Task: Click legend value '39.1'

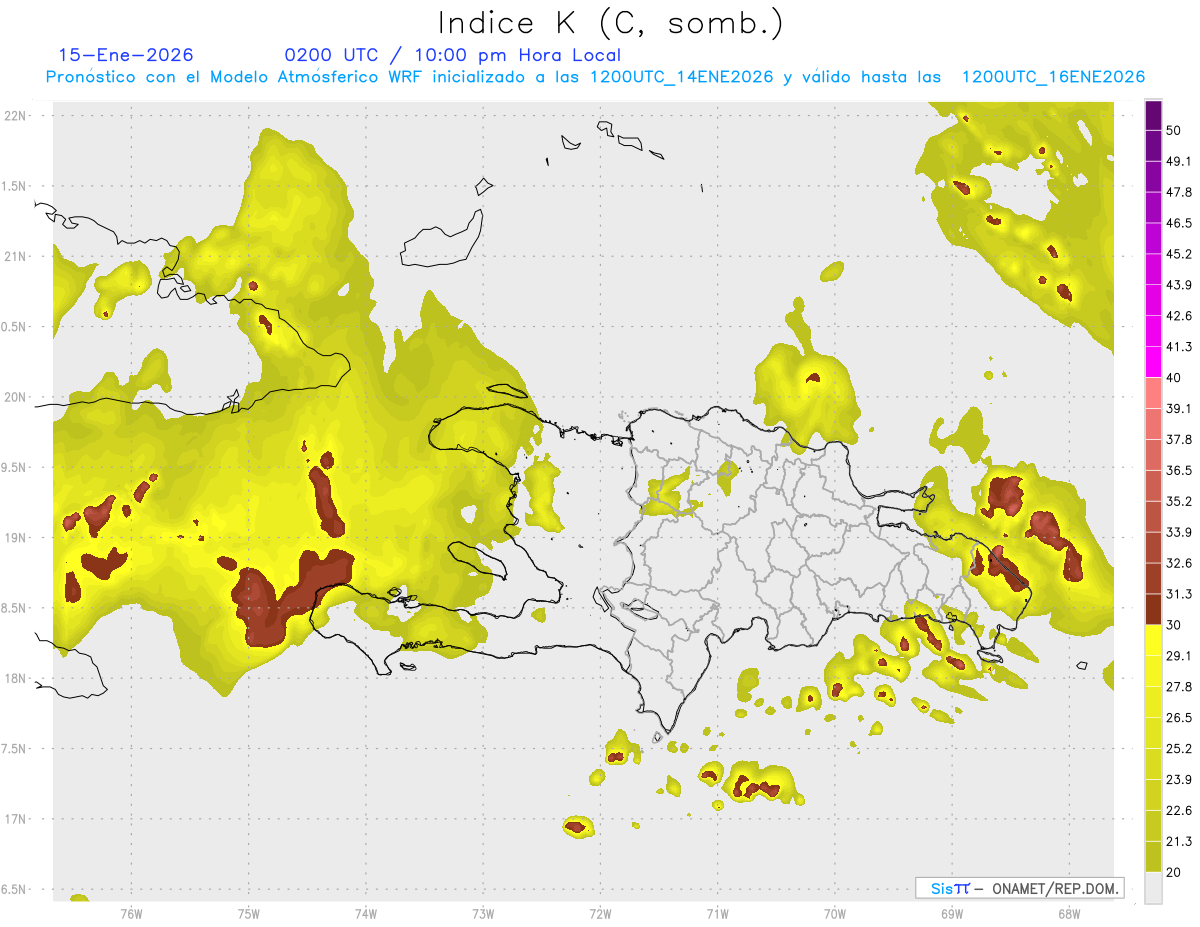Action: pos(1179,408)
